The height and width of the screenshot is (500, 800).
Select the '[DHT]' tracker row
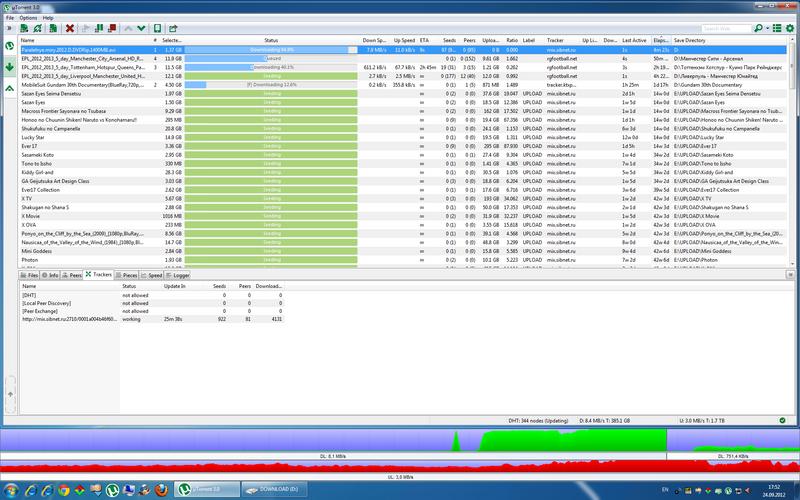152,295
